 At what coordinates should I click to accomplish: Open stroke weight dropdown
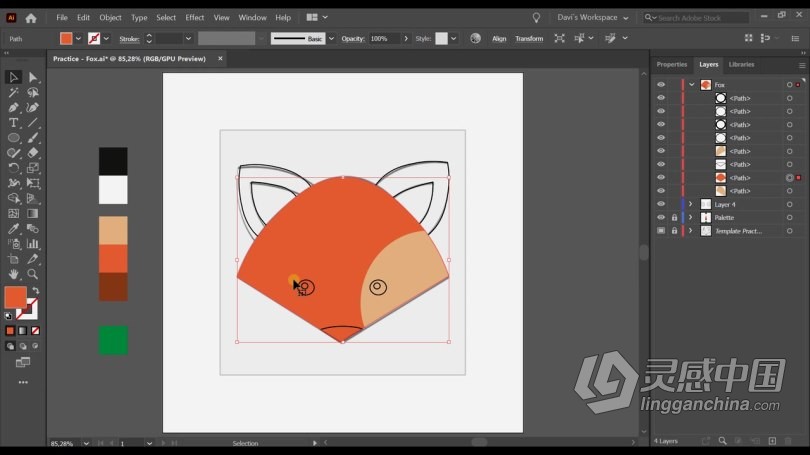188,39
